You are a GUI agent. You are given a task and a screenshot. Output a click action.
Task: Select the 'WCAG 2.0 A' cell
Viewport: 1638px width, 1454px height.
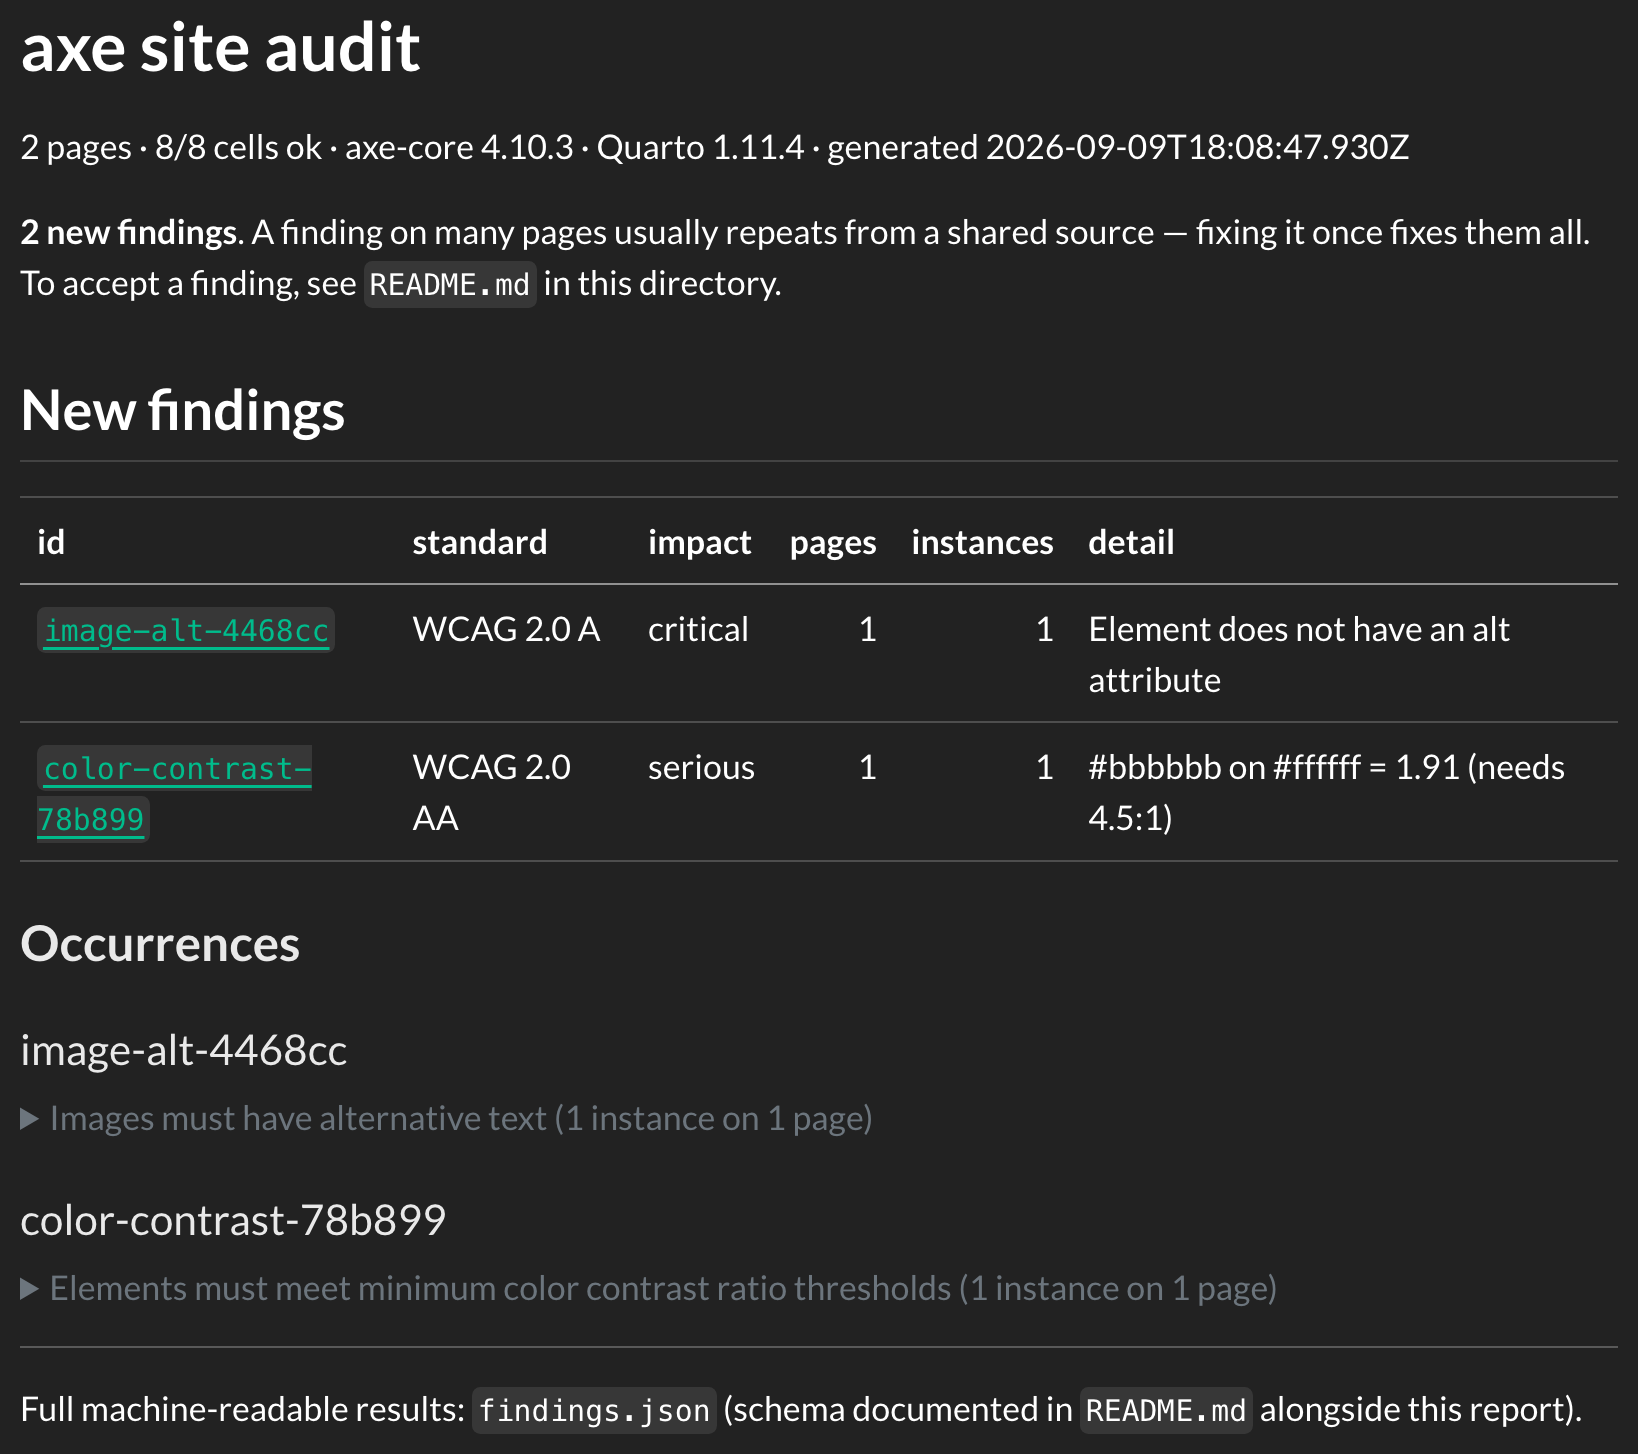pos(506,630)
